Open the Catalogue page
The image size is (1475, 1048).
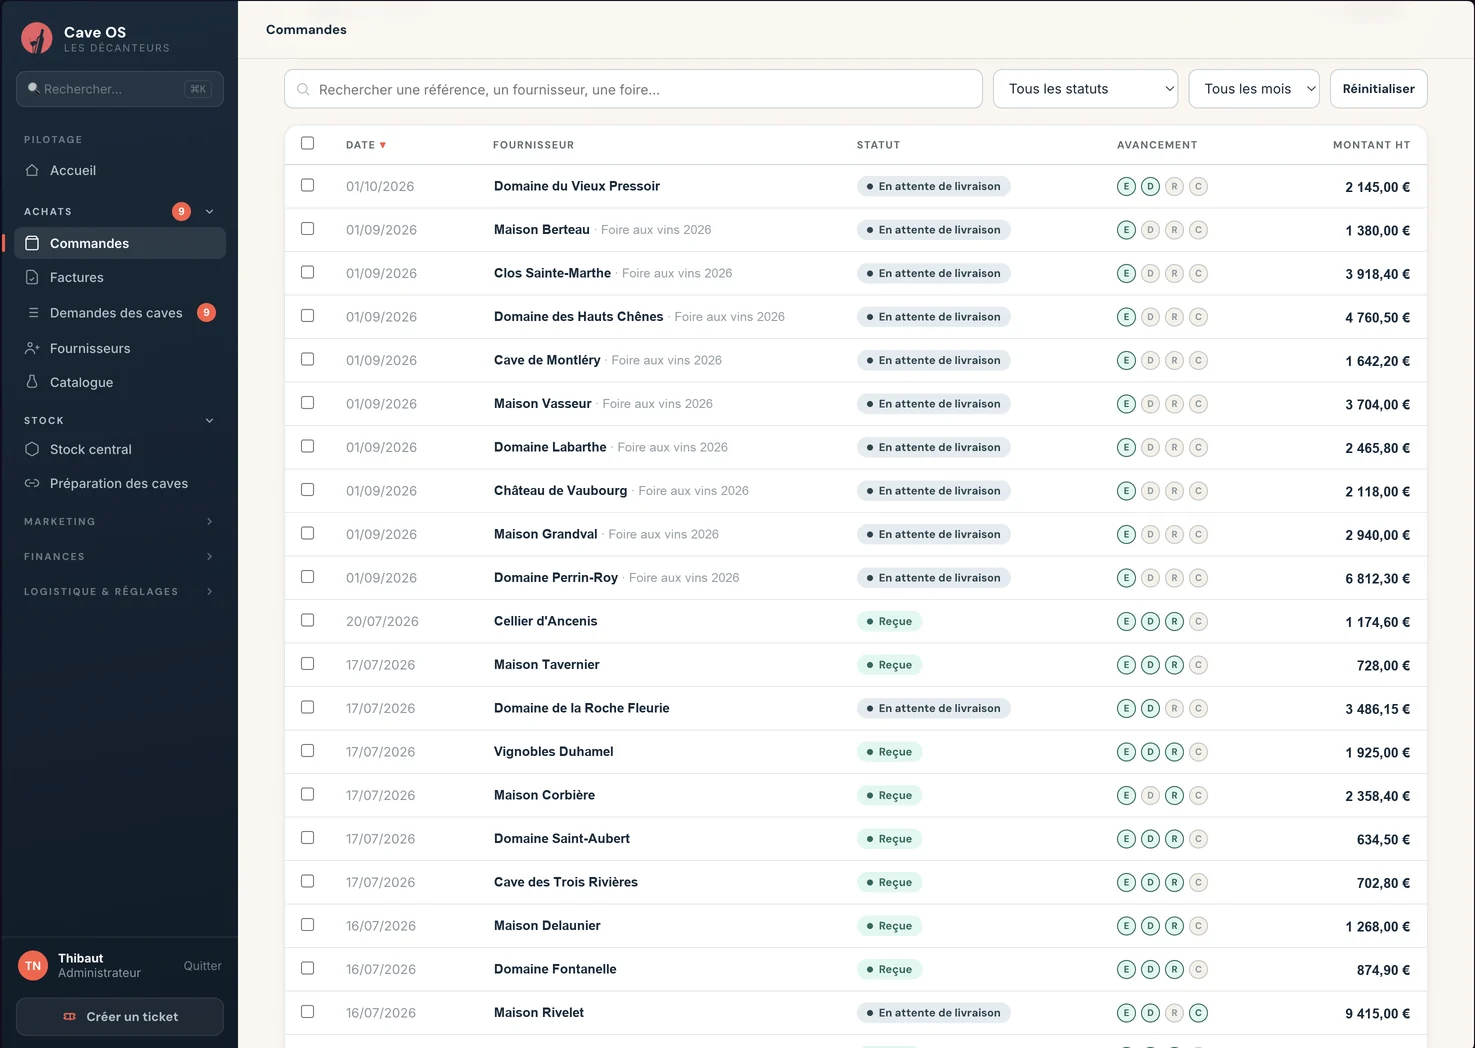119,382
